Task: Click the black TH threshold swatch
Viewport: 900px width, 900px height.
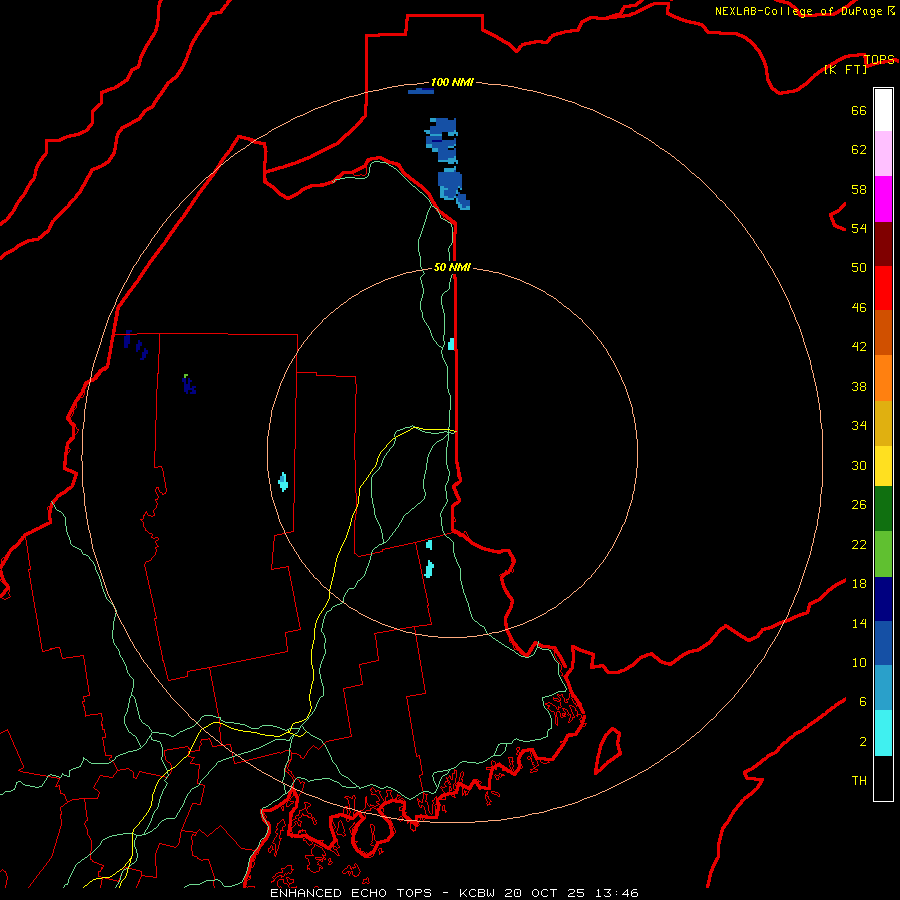Action: pos(883,778)
